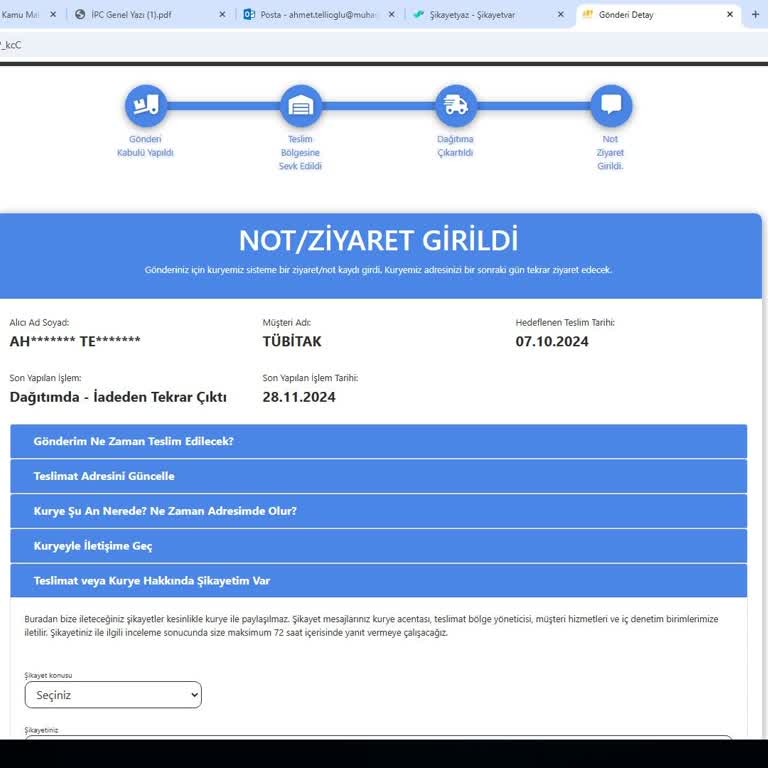The image size is (768, 768).
Task: Click the Alıcı Ad Soyad label
Action: point(39,322)
